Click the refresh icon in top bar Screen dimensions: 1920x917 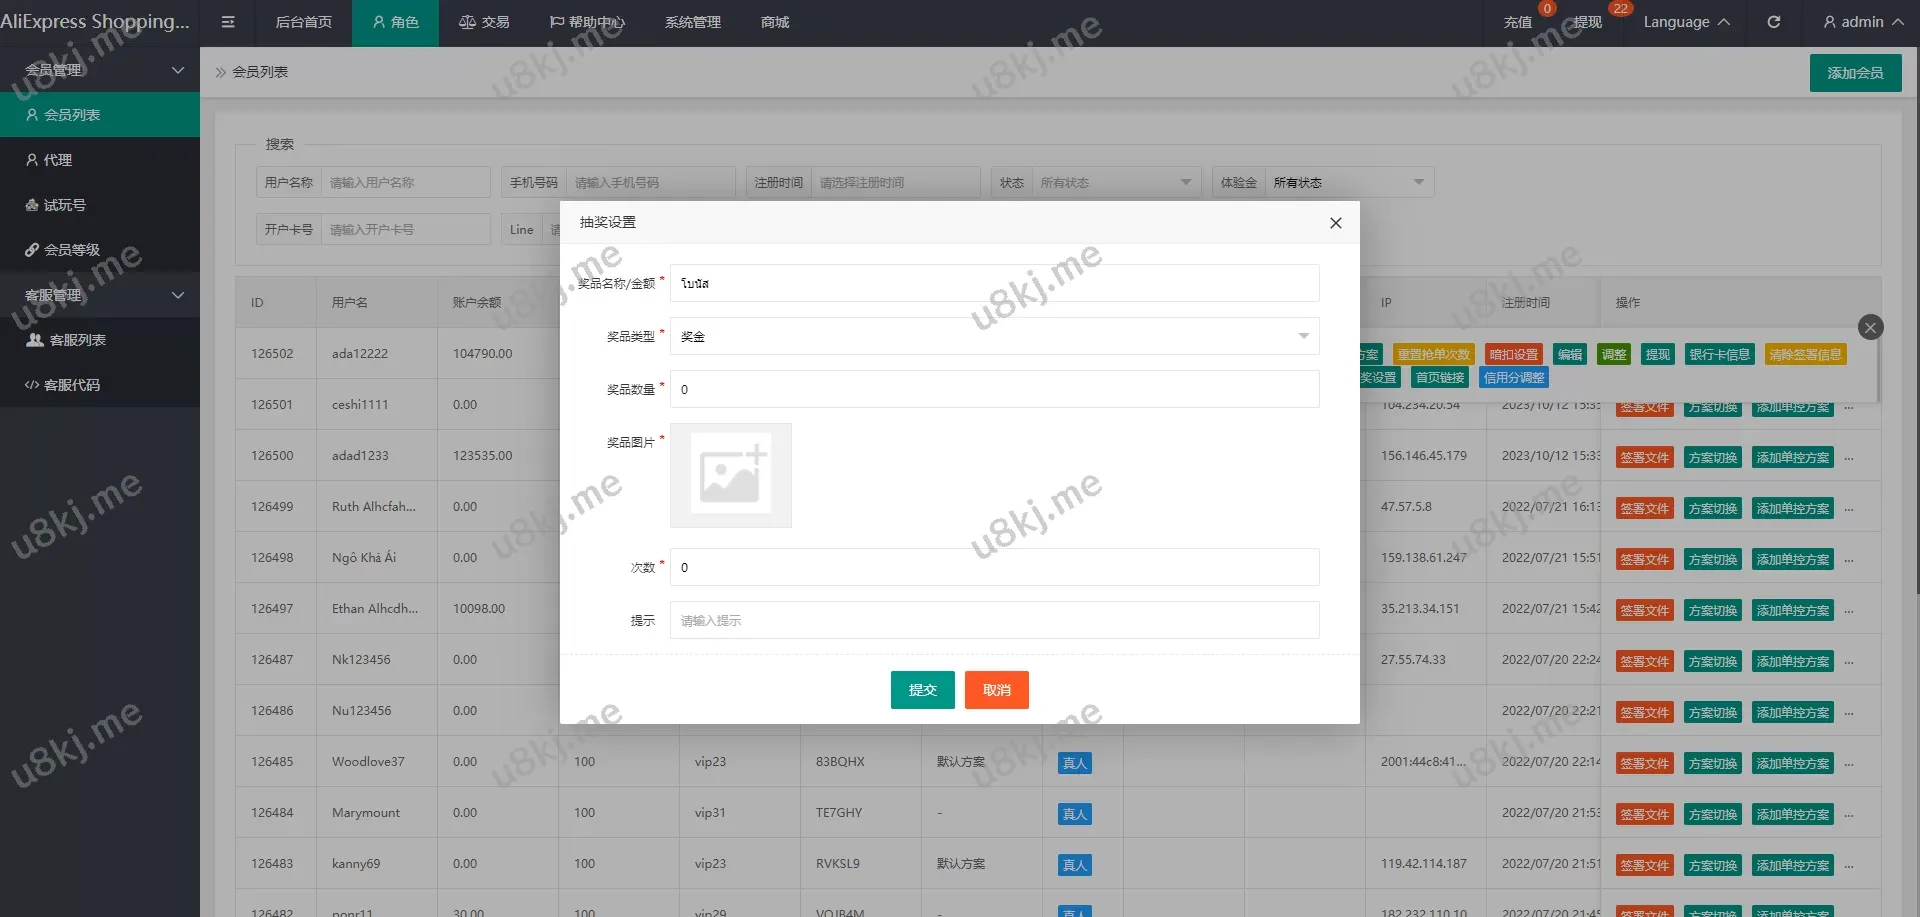pyautogui.click(x=1773, y=22)
